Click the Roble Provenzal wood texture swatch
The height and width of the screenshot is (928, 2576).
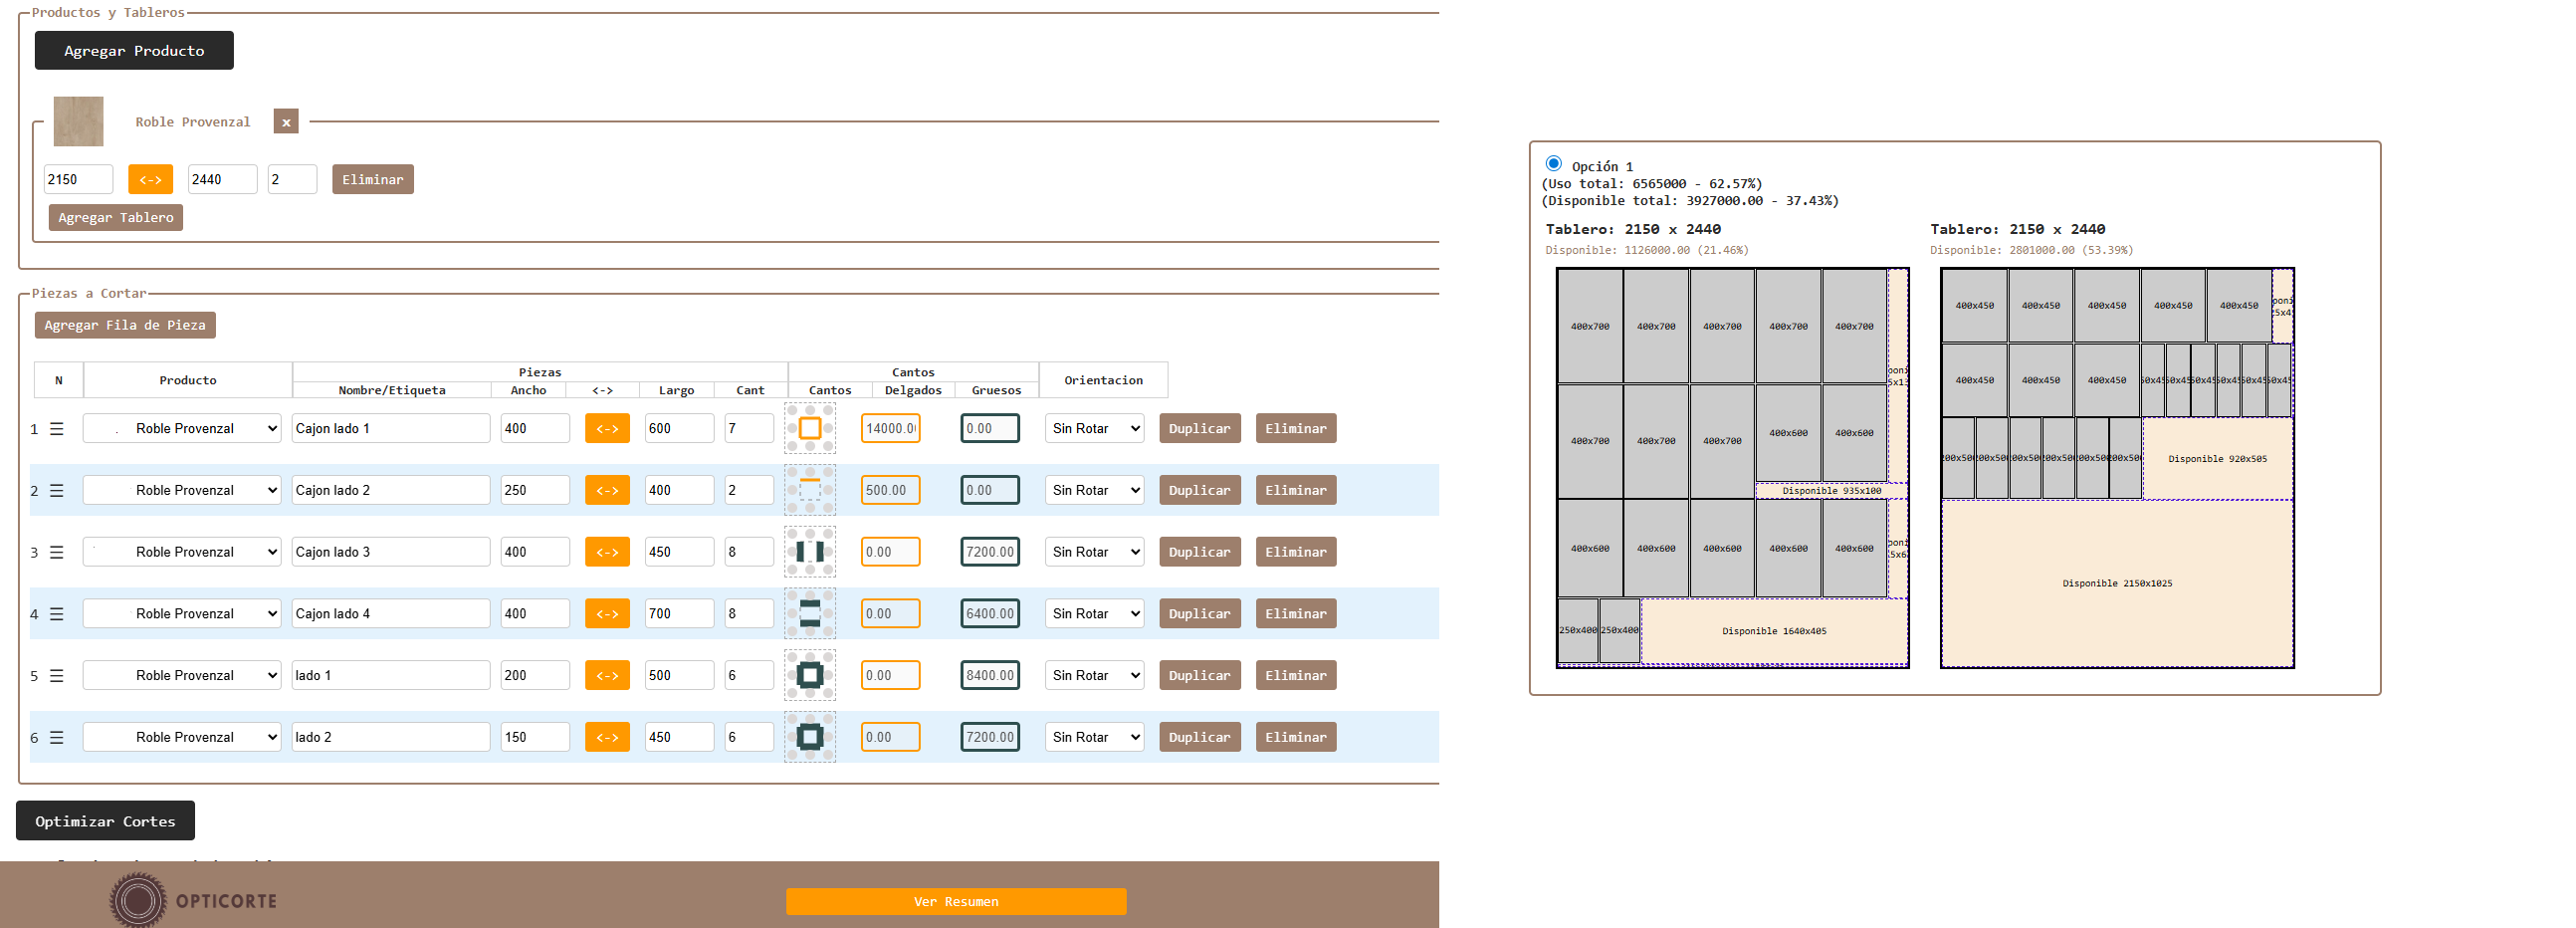79,122
